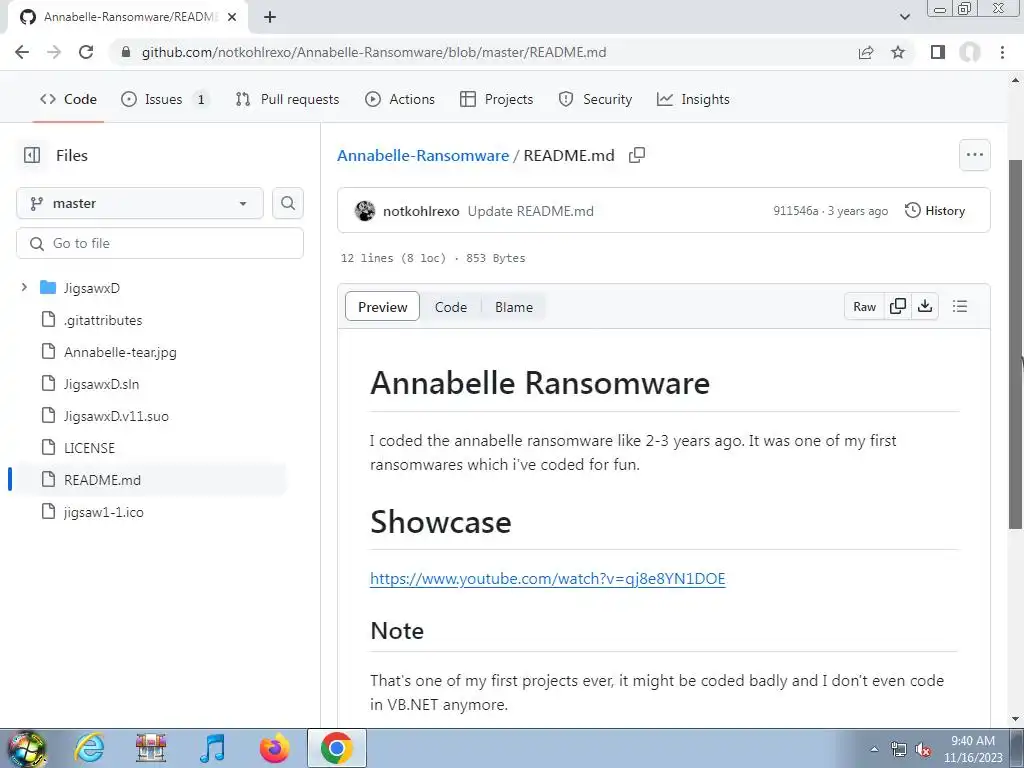Open the Windows Start button
Screen dimensions: 1024x768
26,748
